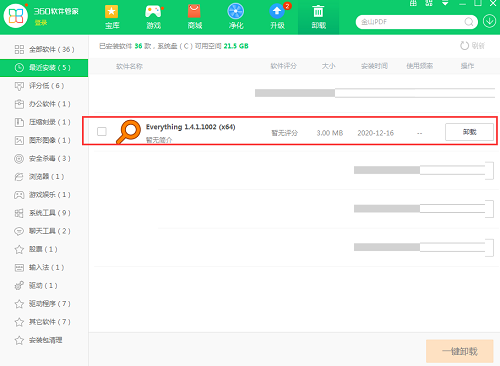The image size is (500, 366).
Task: Click the 刷新 refresh icon
Action: (464, 46)
